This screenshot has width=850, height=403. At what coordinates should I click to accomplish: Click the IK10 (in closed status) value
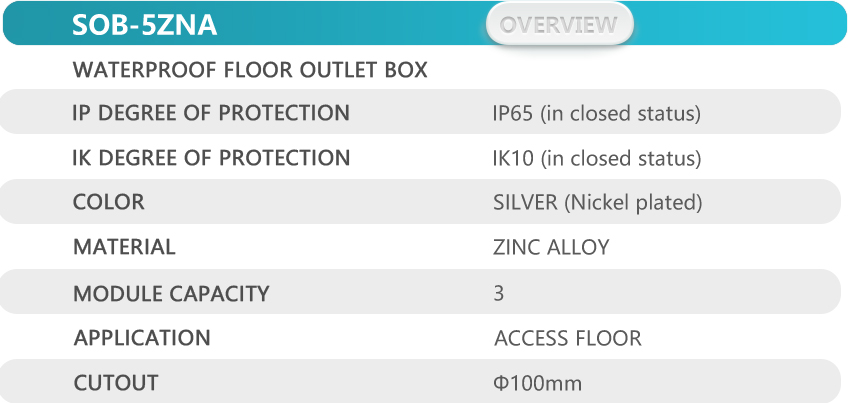(x=597, y=158)
